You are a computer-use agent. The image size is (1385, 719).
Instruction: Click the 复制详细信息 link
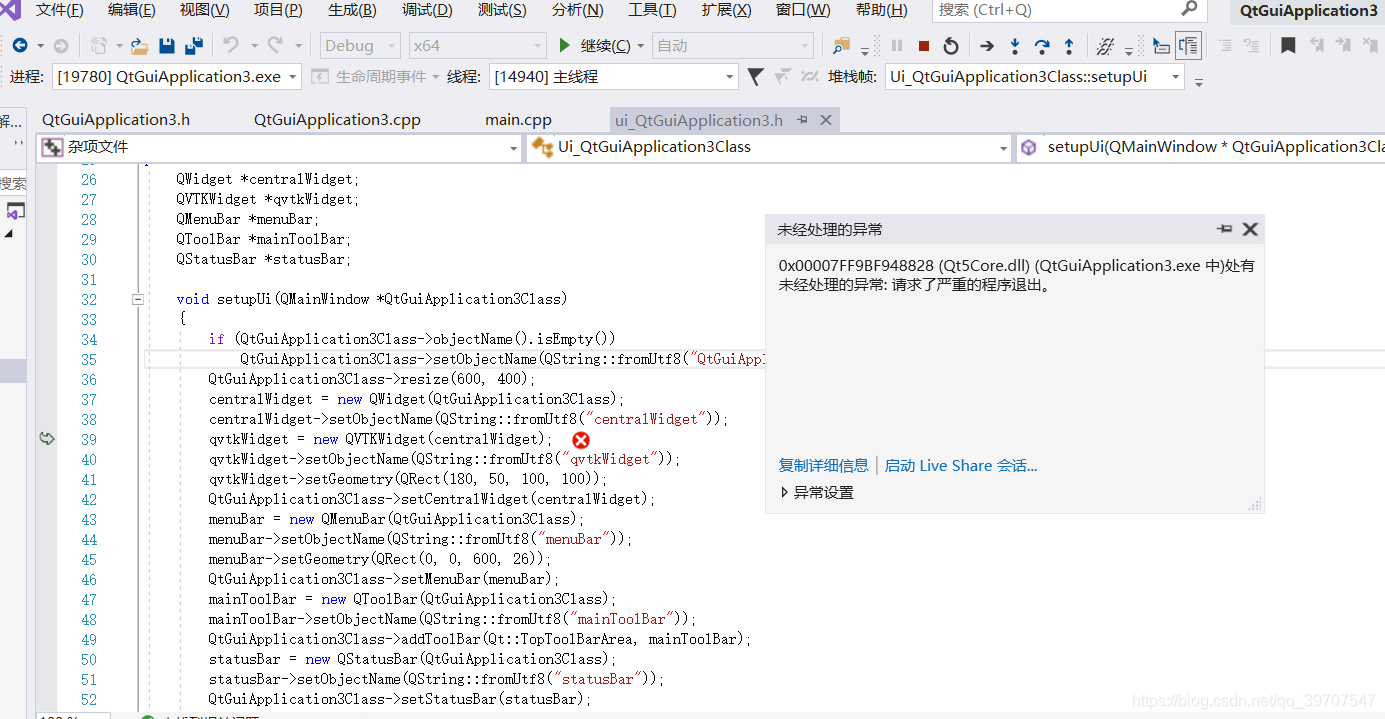823,465
